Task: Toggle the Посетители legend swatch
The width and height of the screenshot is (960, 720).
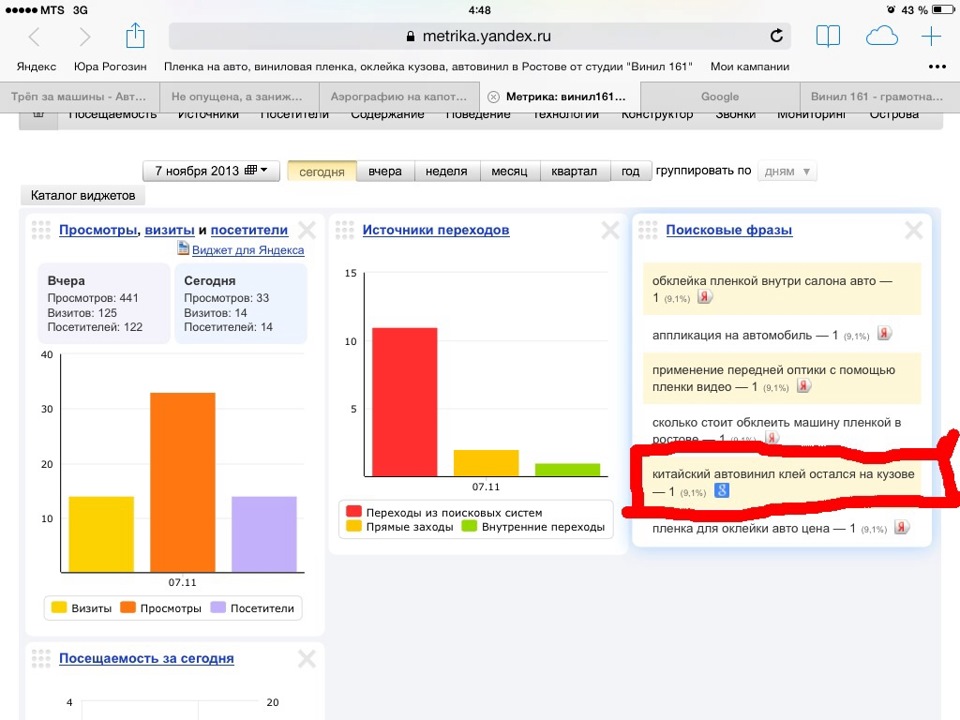Action: coord(218,607)
